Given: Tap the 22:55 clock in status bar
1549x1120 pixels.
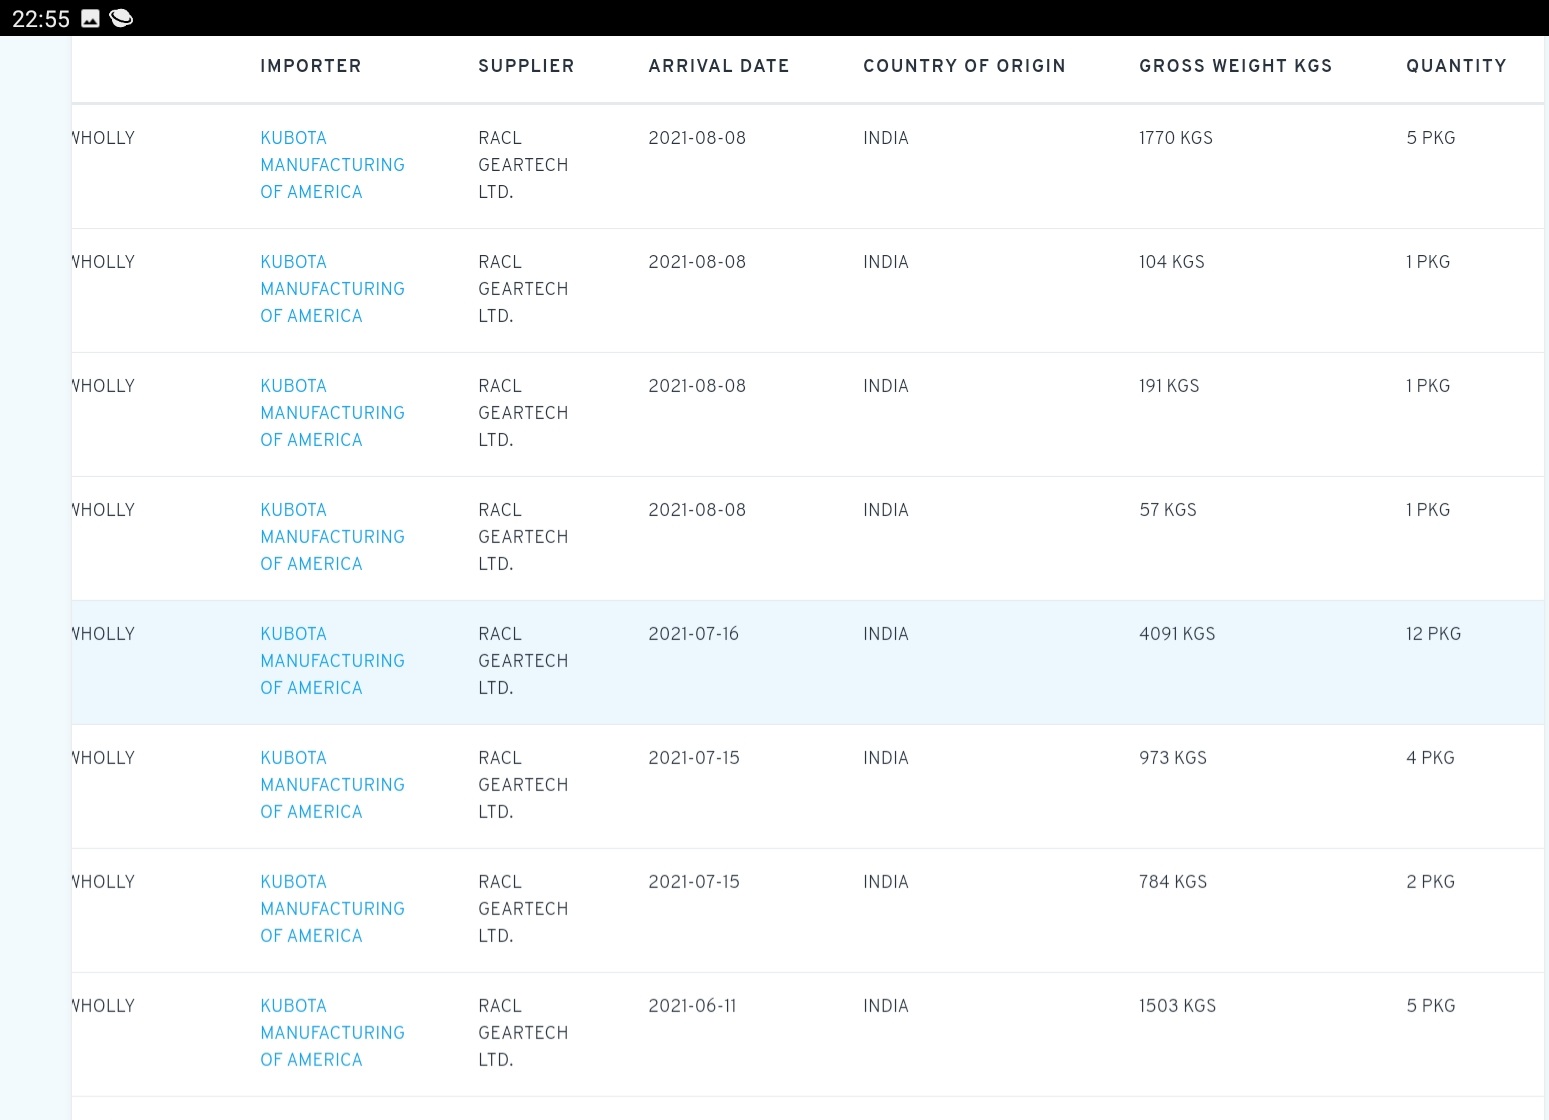Looking at the screenshot, I should 40,18.
